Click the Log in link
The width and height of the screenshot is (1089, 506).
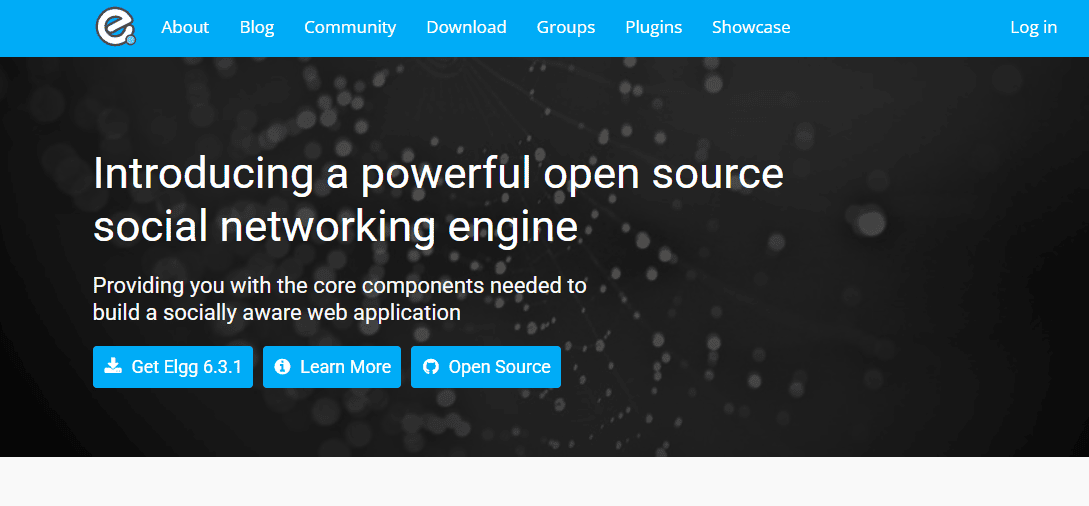pyautogui.click(x=1033, y=27)
